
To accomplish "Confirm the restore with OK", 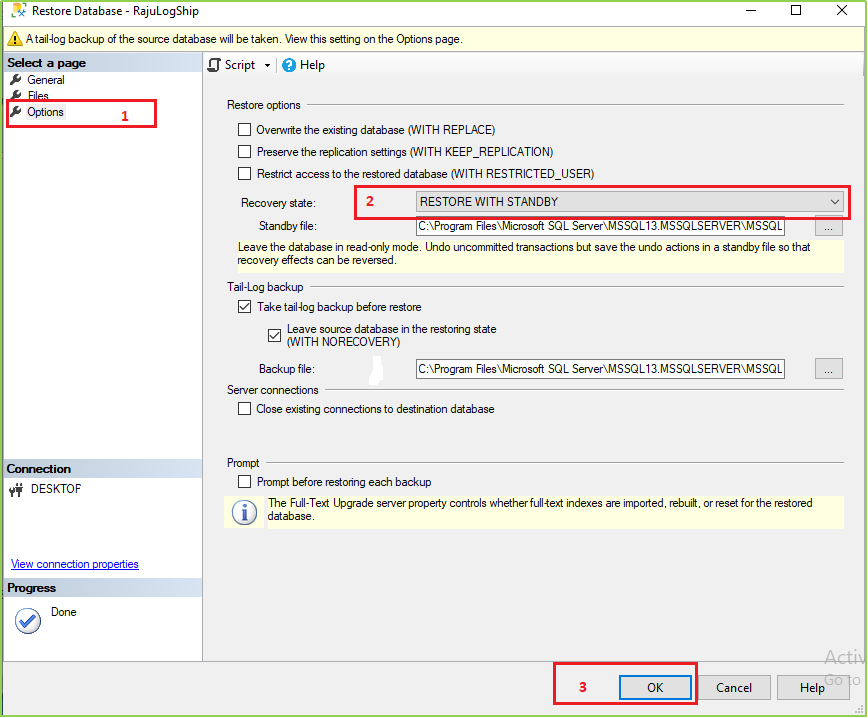I will [x=655, y=688].
